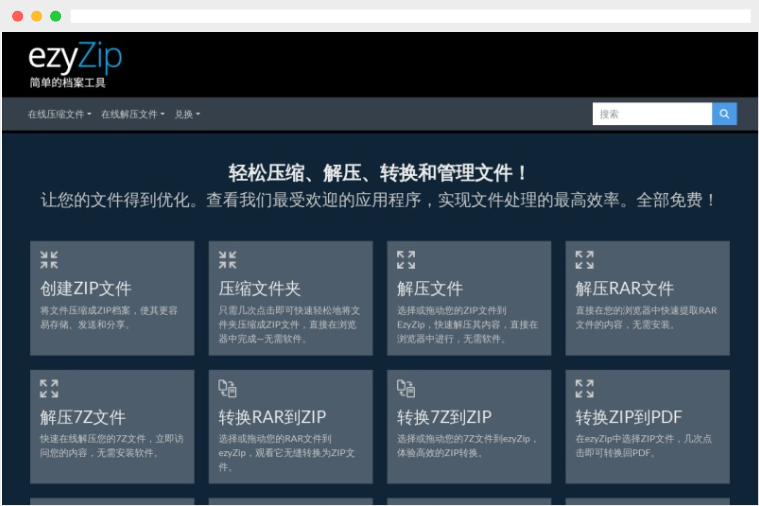Click the expand icon above 解压7Z文件

click(49, 388)
